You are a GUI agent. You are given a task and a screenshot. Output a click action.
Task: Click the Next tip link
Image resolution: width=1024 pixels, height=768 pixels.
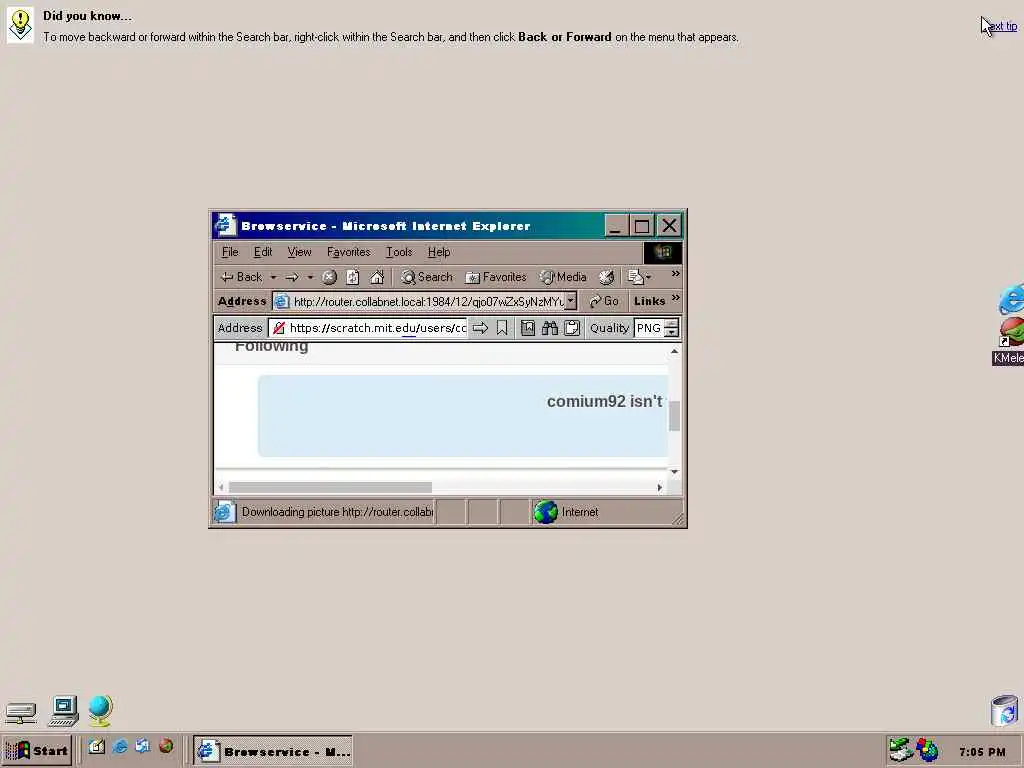[1002, 26]
